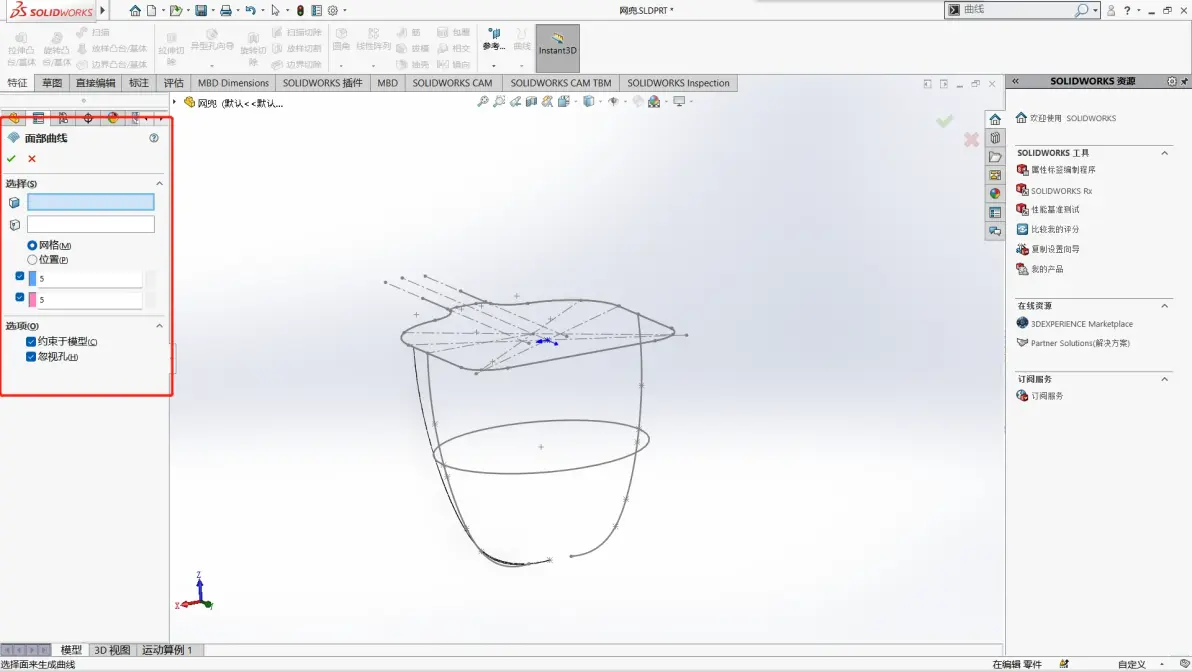
Task: Switch to the ConfigurationManager tab icon
Action: (x=63, y=118)
